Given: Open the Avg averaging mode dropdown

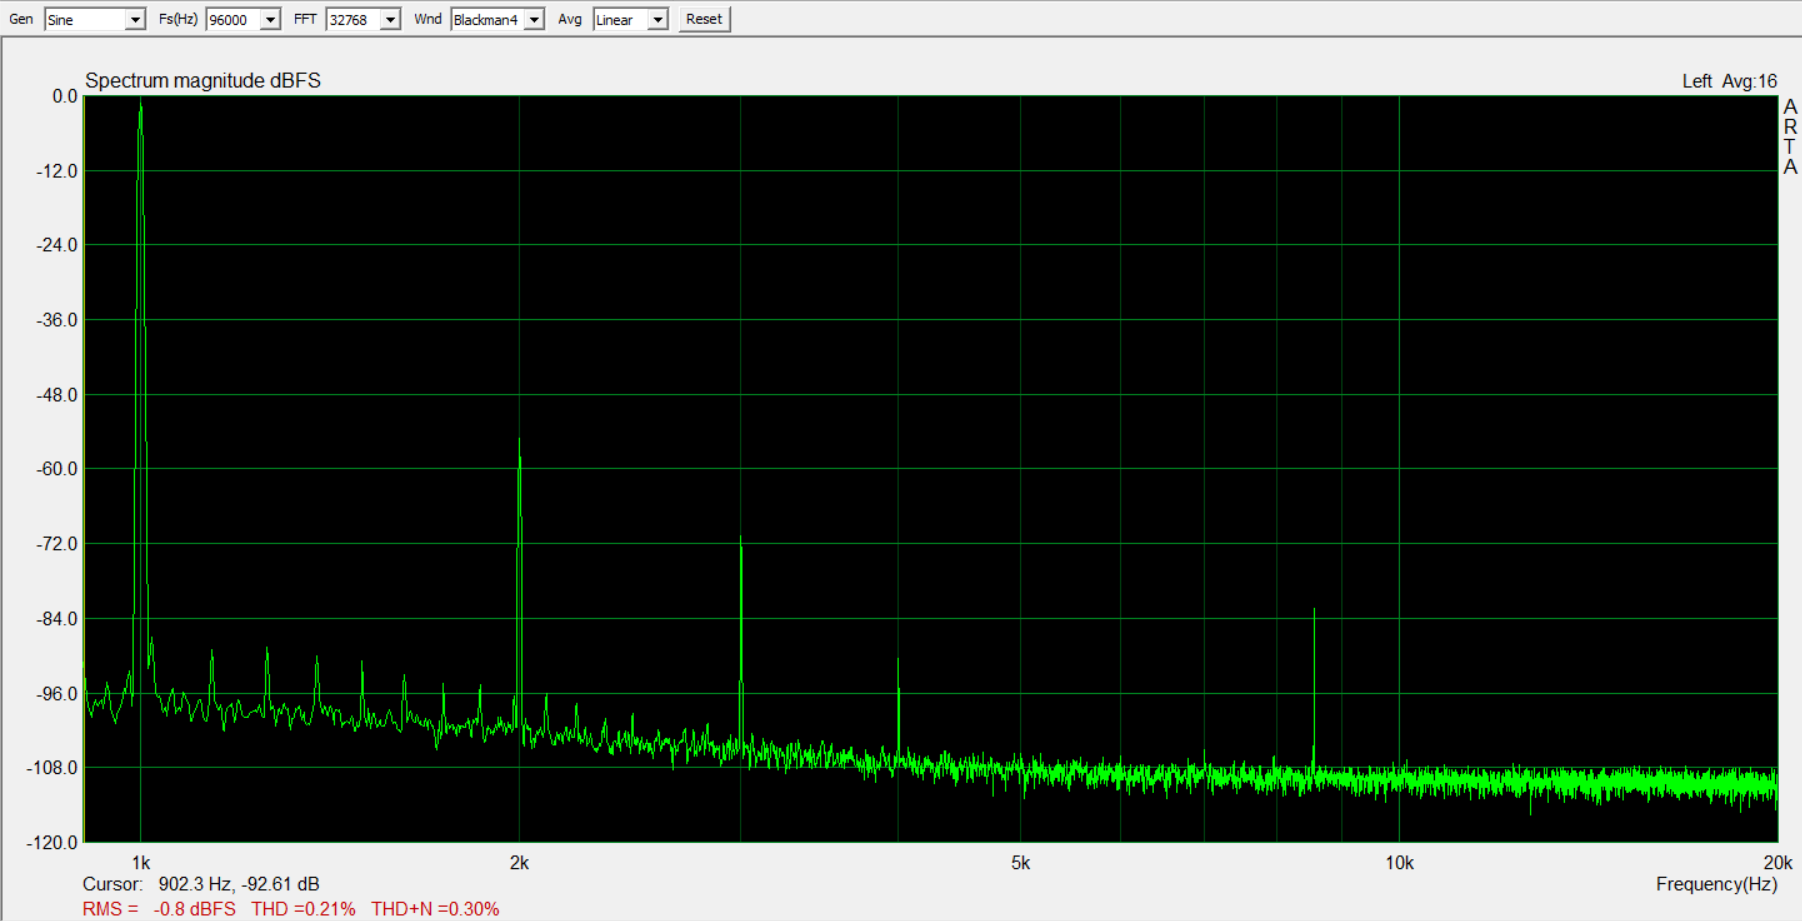Looking at the screenshot, I should (658, 20).
